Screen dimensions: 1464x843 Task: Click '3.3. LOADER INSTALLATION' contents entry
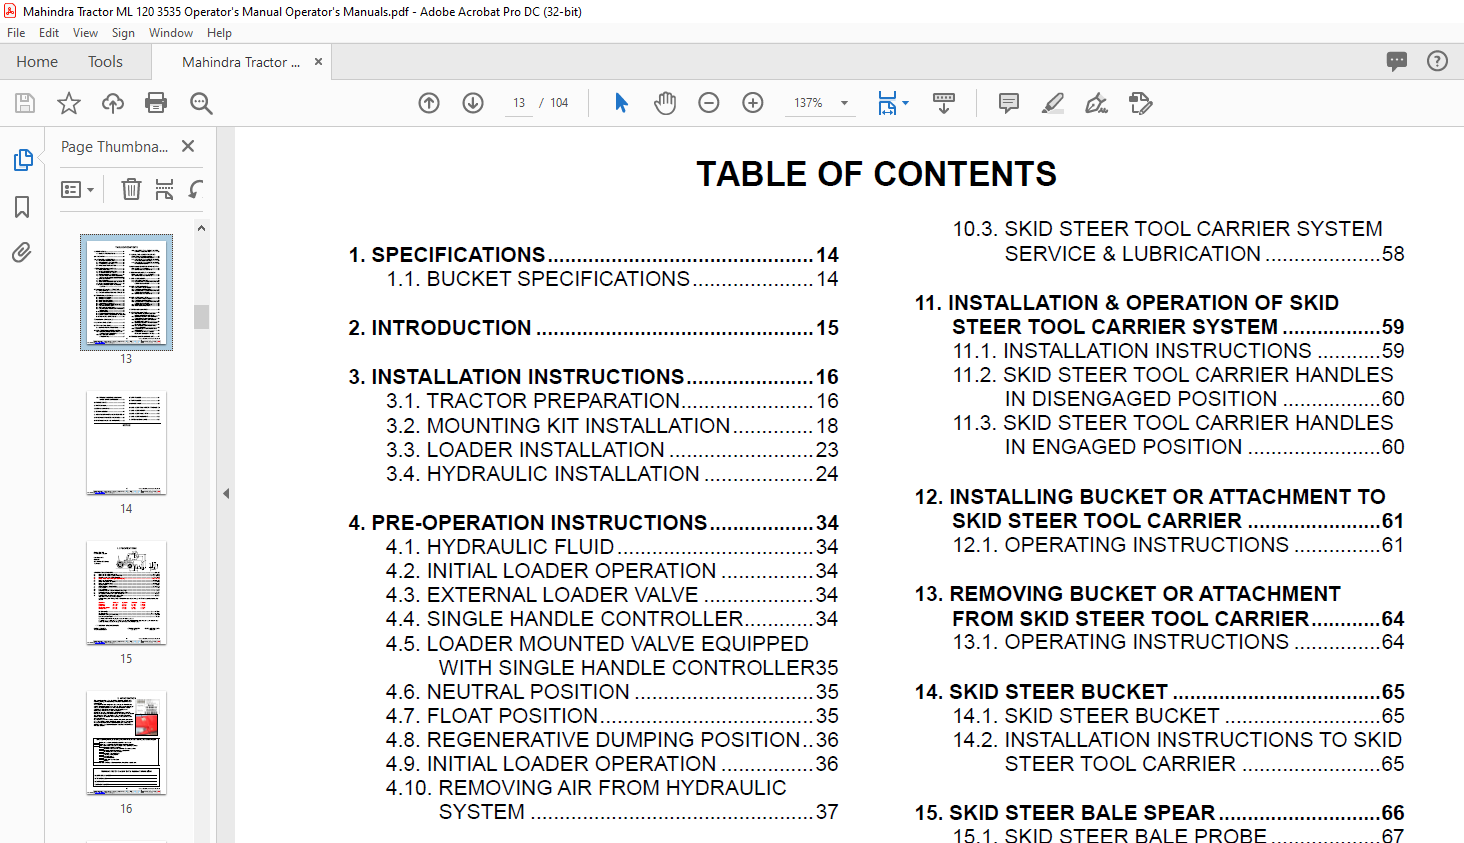click(x=612, y=450)
